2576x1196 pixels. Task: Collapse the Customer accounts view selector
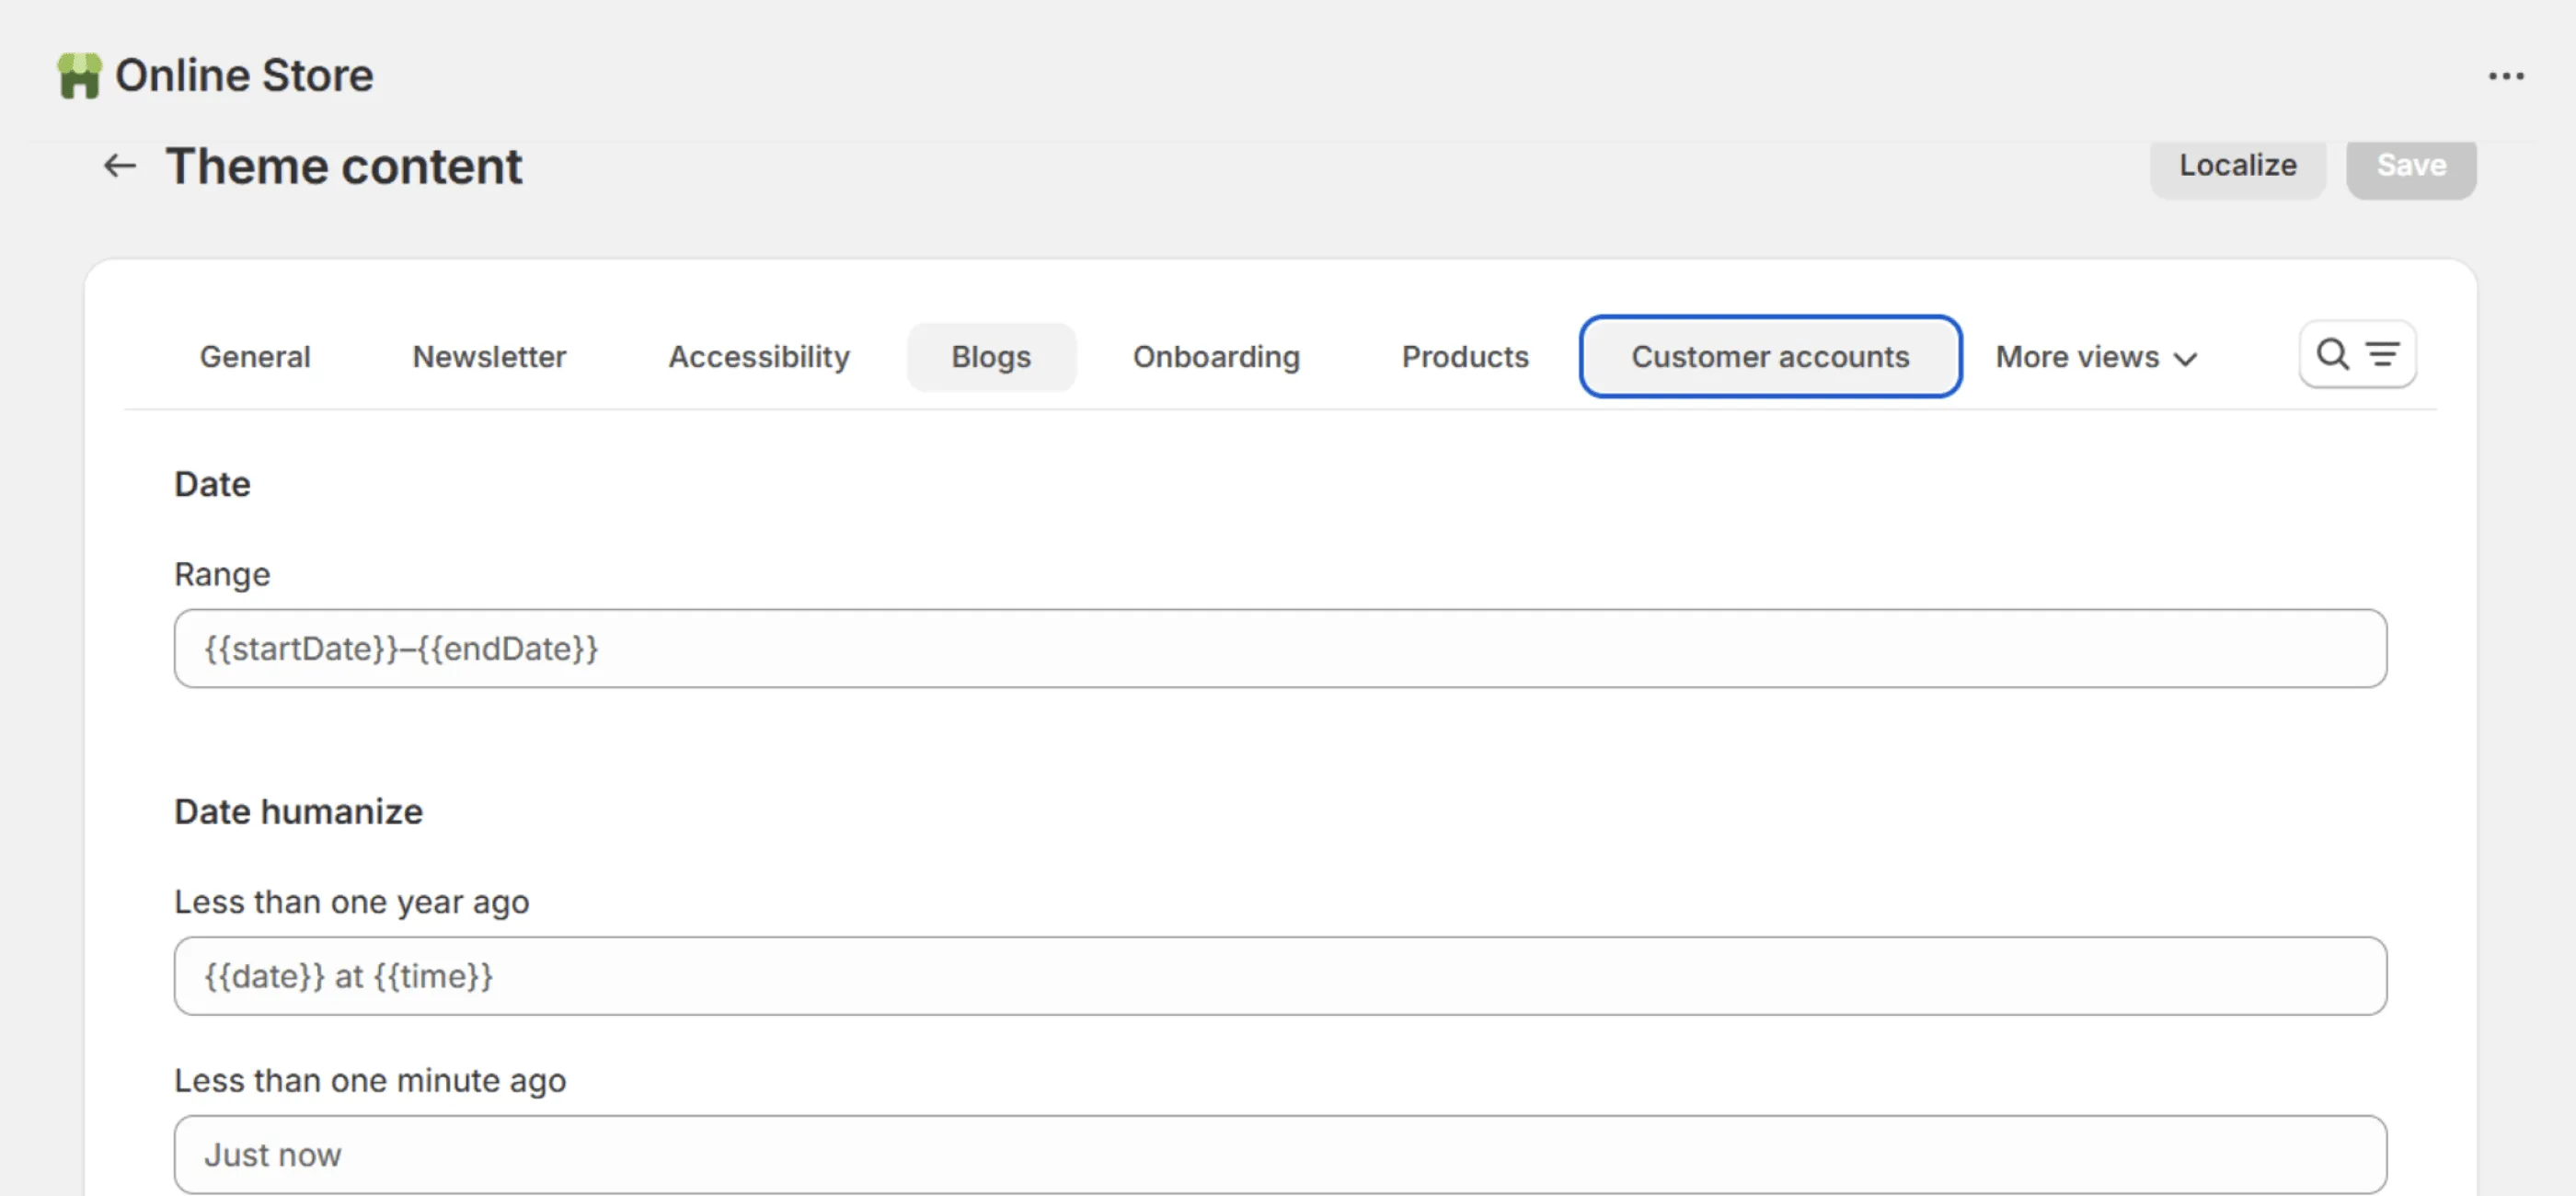1770,357
